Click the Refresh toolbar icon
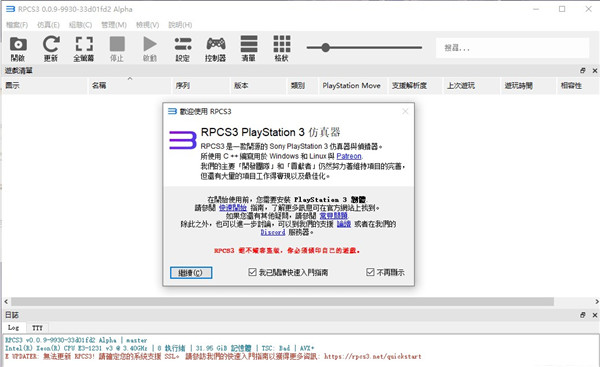This screenshot has width=600, height=367. click(x=51, y=44)
